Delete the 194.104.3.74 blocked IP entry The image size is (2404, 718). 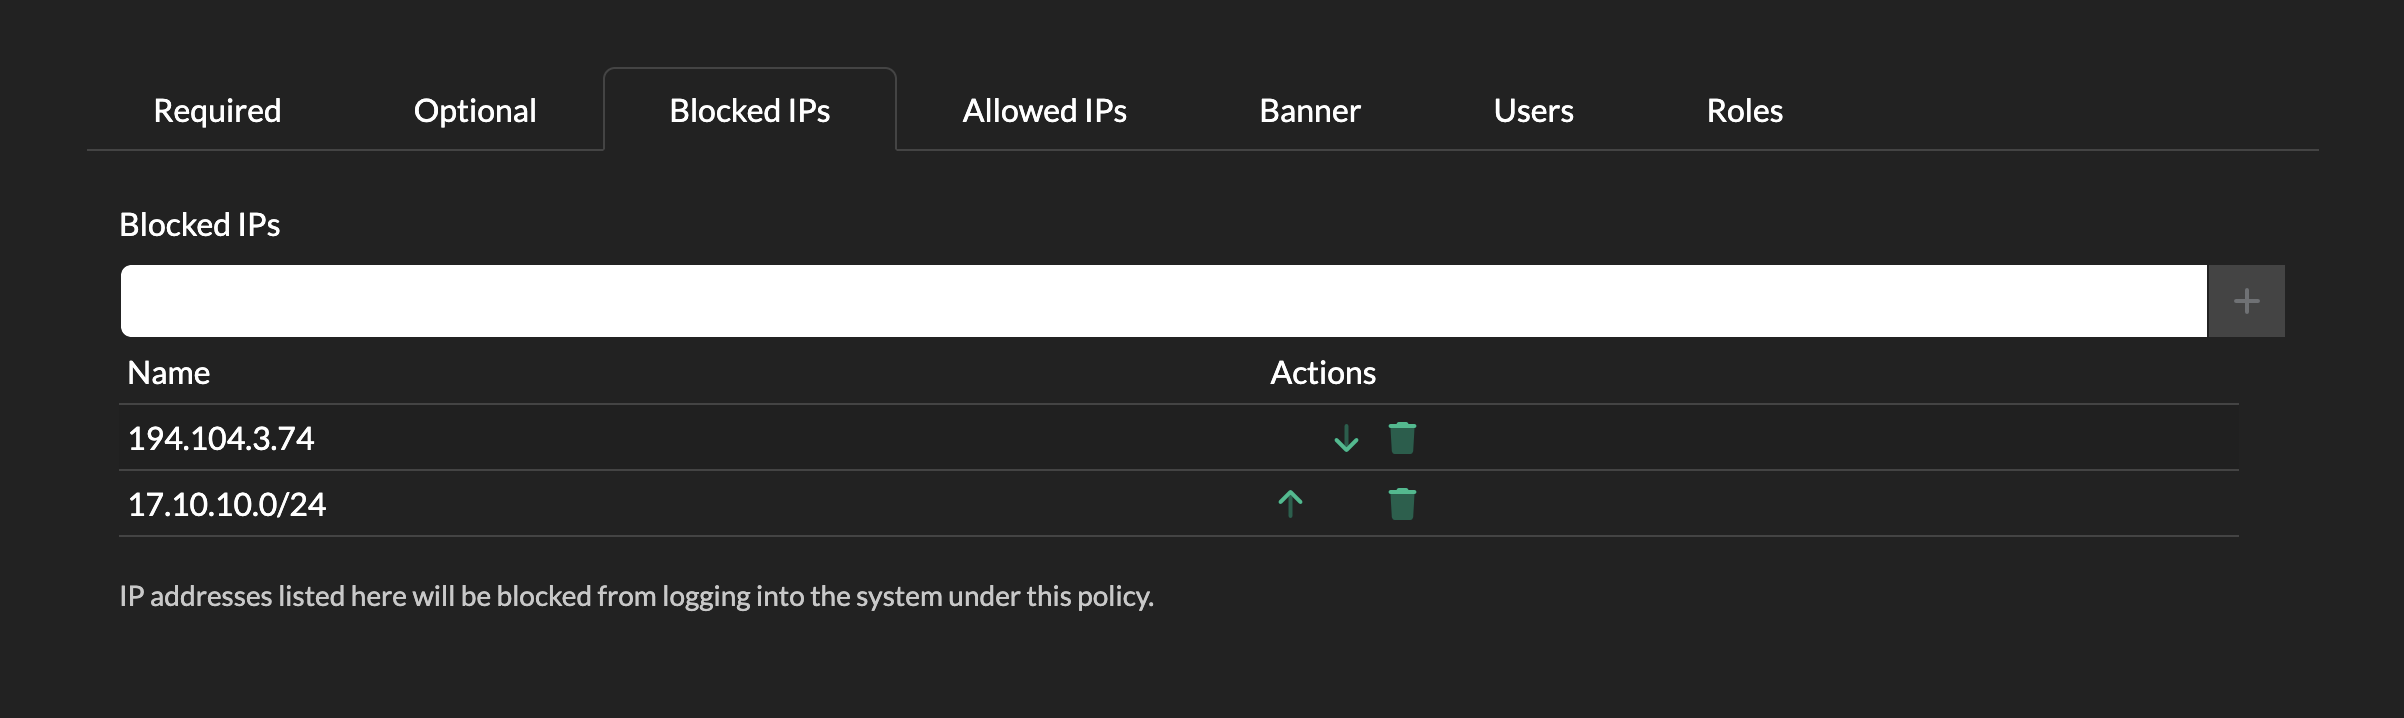pyautogui.click(x=1402, y=438)
